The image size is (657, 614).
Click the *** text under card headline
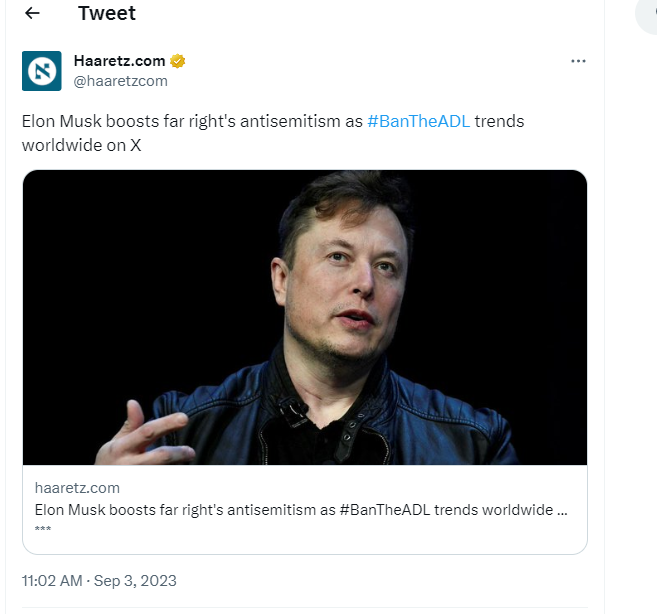pyautogui.click(x=43, y=529)
